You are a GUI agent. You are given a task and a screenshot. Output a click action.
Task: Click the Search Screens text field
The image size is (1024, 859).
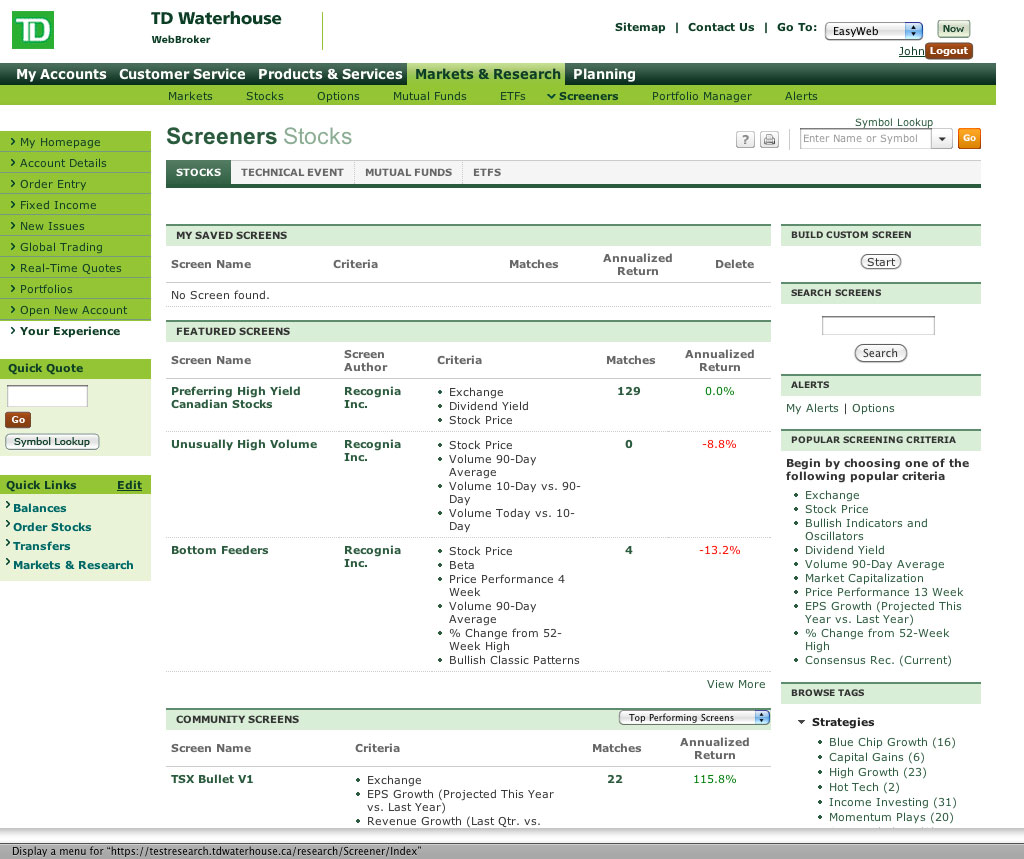point(878,325)
